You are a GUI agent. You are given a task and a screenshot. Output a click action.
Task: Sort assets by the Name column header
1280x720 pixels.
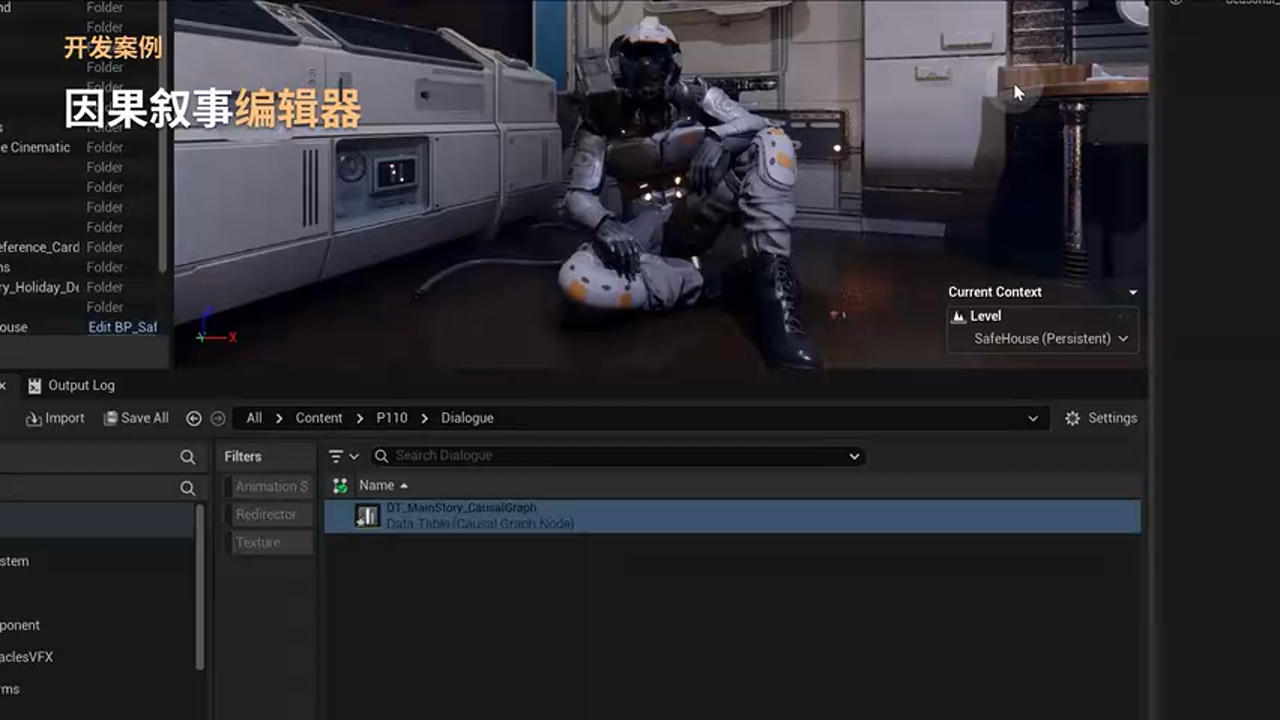click(x=377, y=485)
